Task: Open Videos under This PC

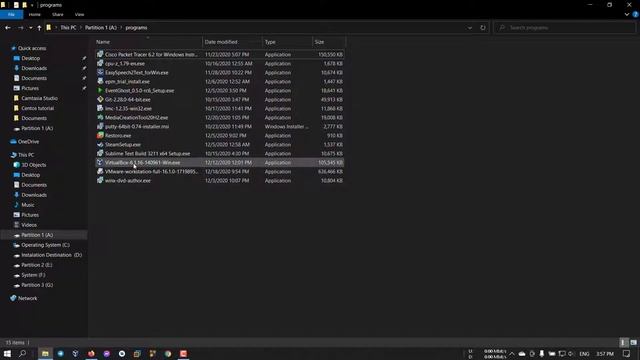Action: (29, 225)
